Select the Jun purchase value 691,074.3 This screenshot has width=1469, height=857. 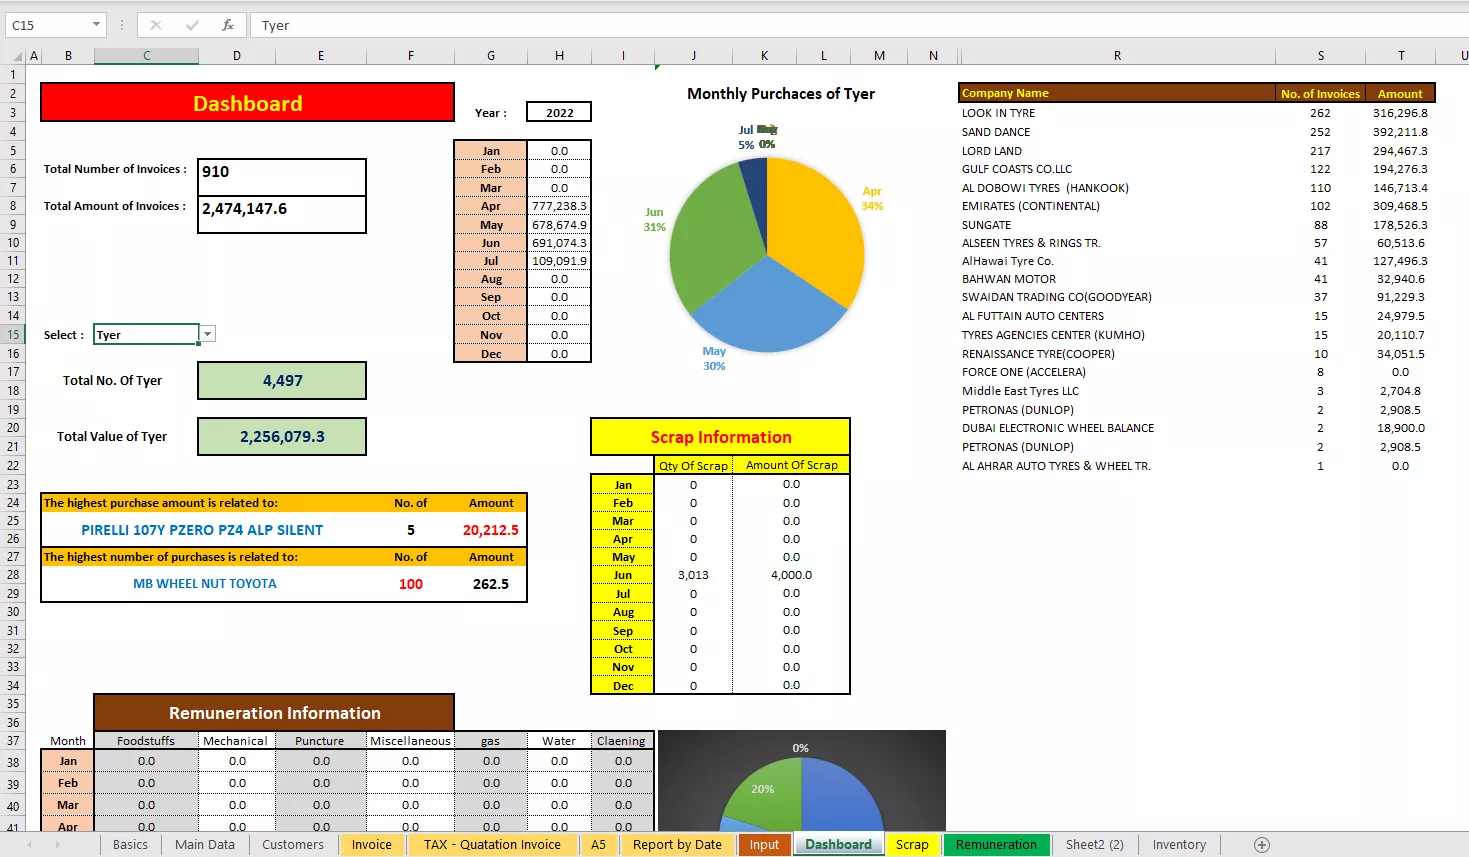(x=559, y=243)
